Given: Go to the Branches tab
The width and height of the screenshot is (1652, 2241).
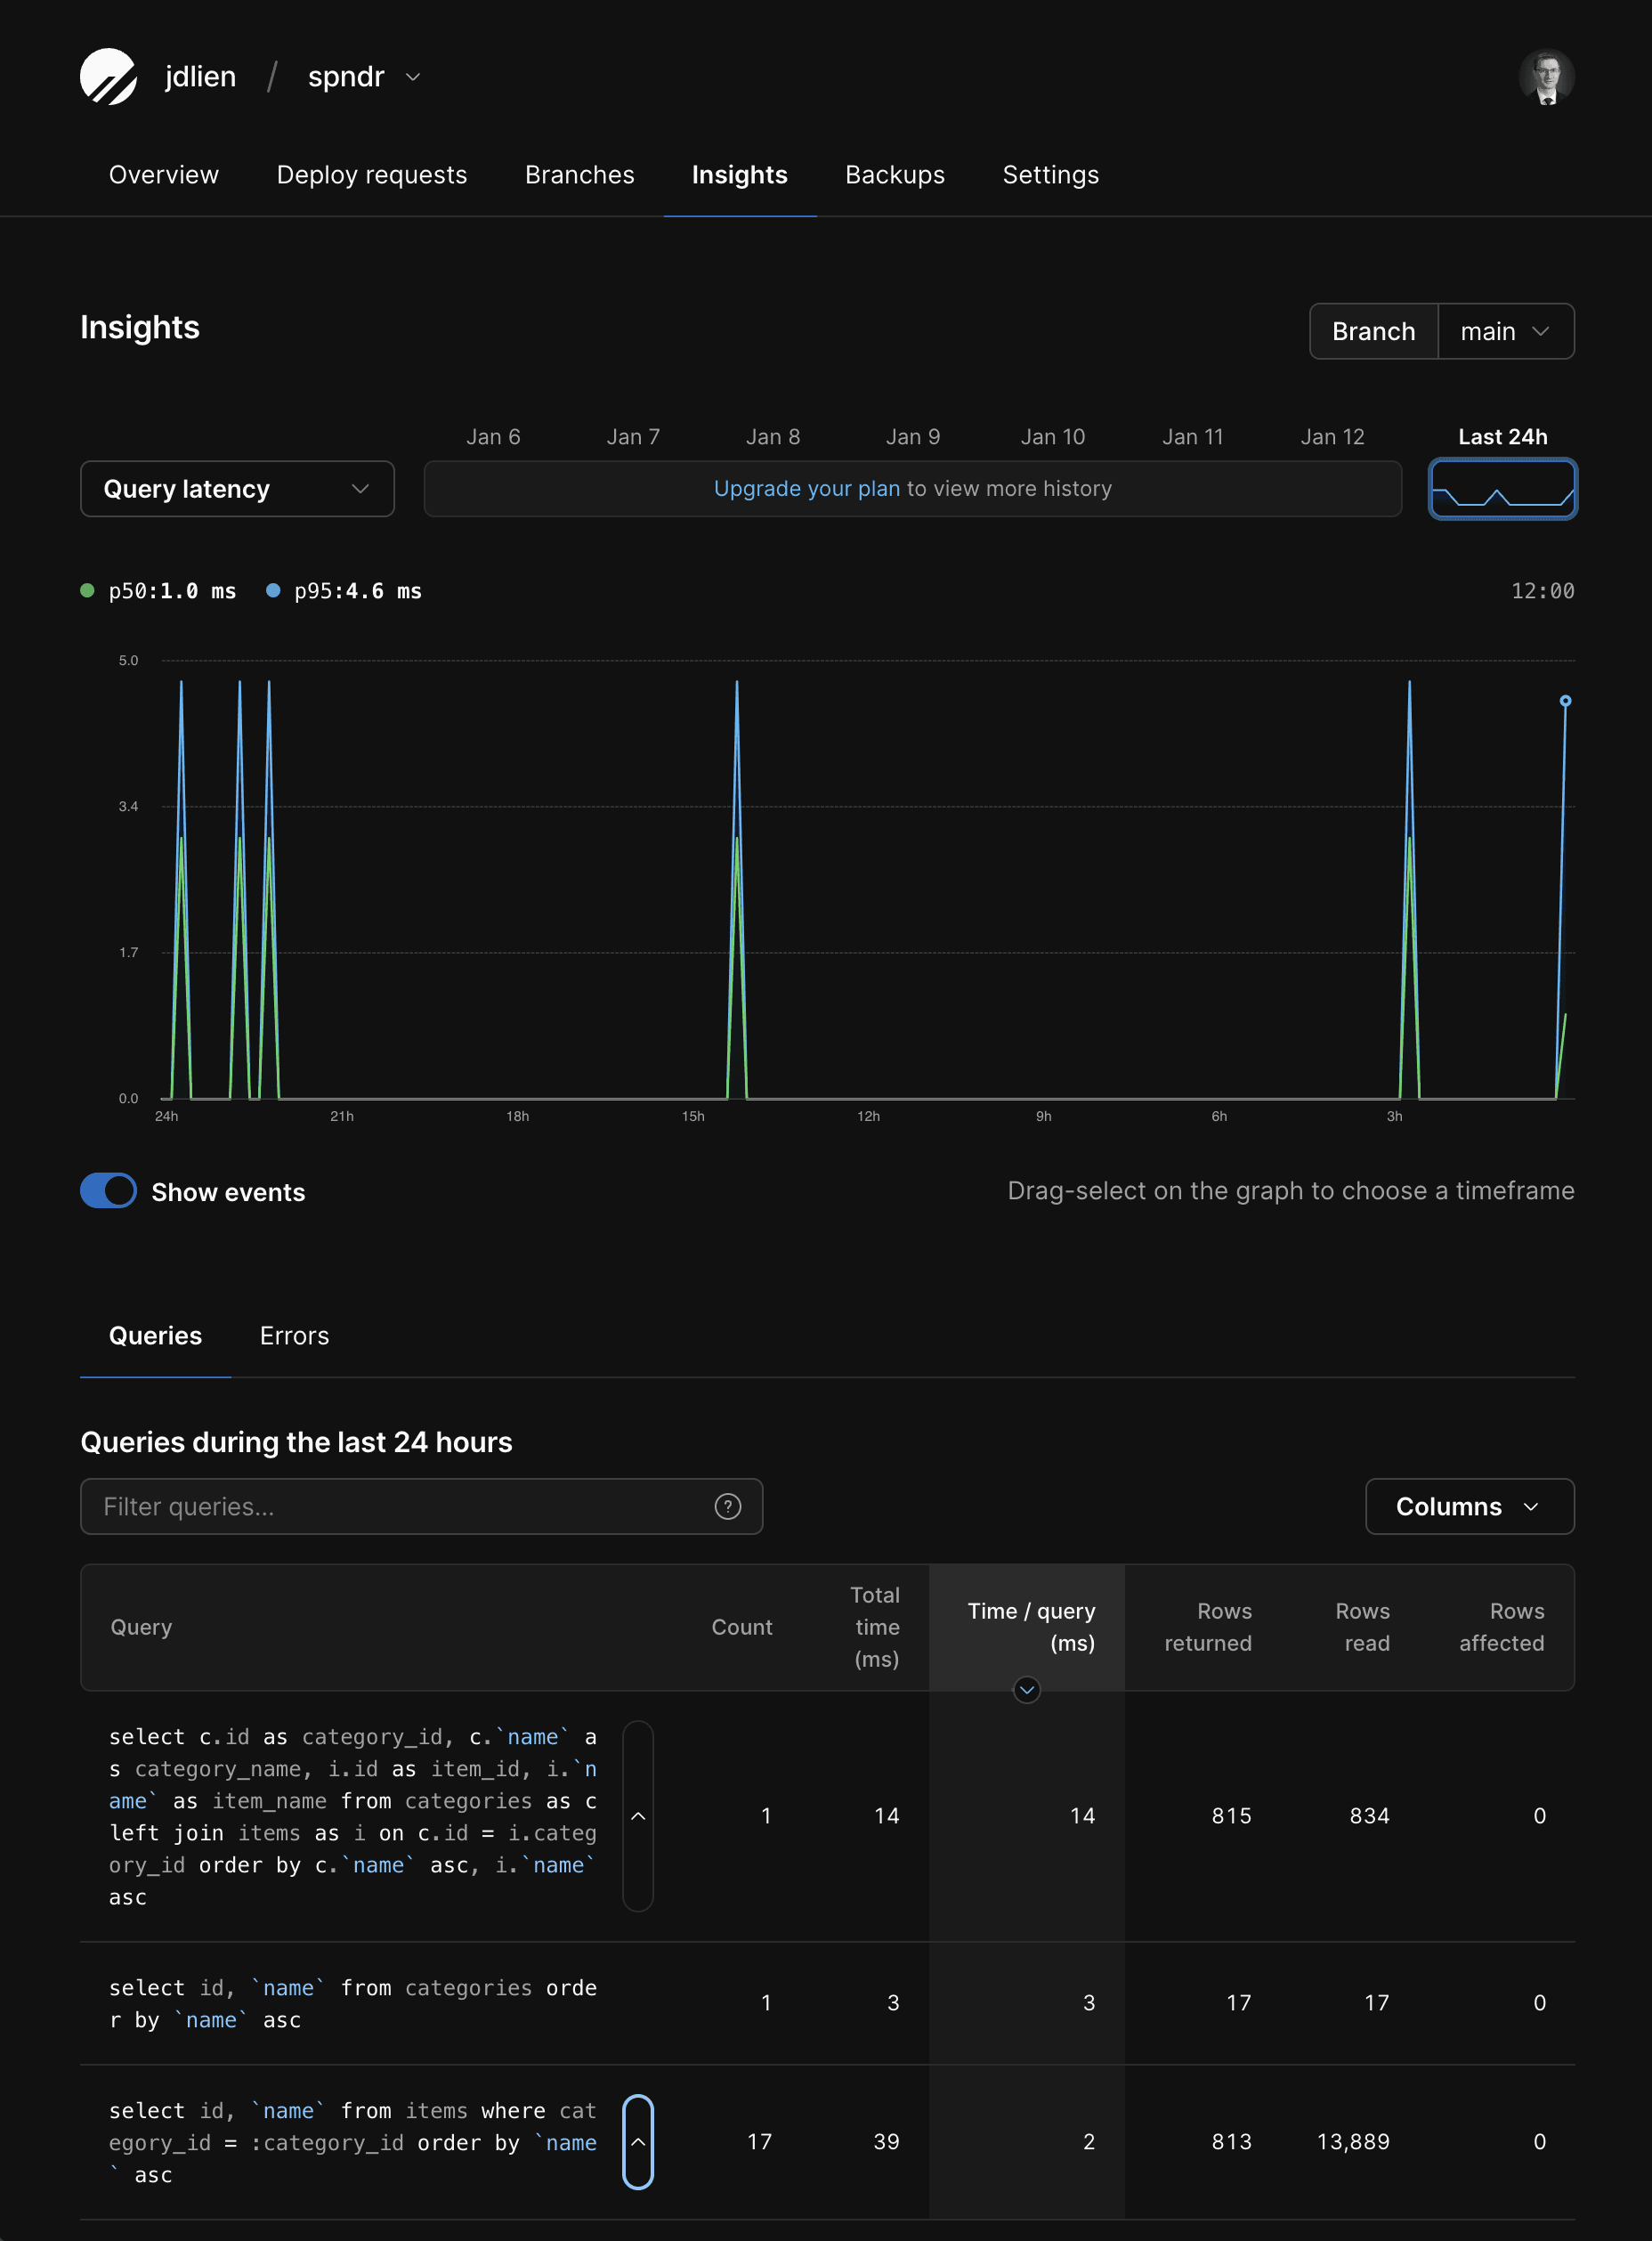Looking at the screenshot, I should (x=579, y=175).
